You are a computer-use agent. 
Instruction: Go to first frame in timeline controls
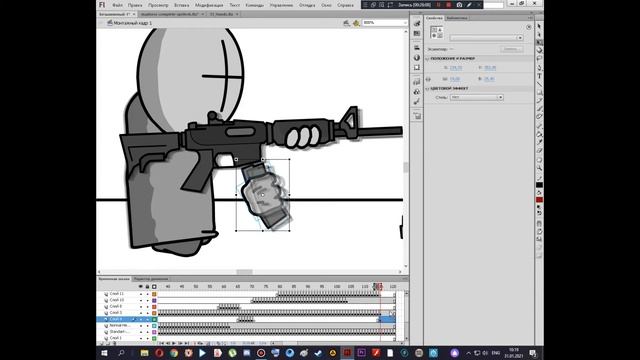click(x=162, y=343)
